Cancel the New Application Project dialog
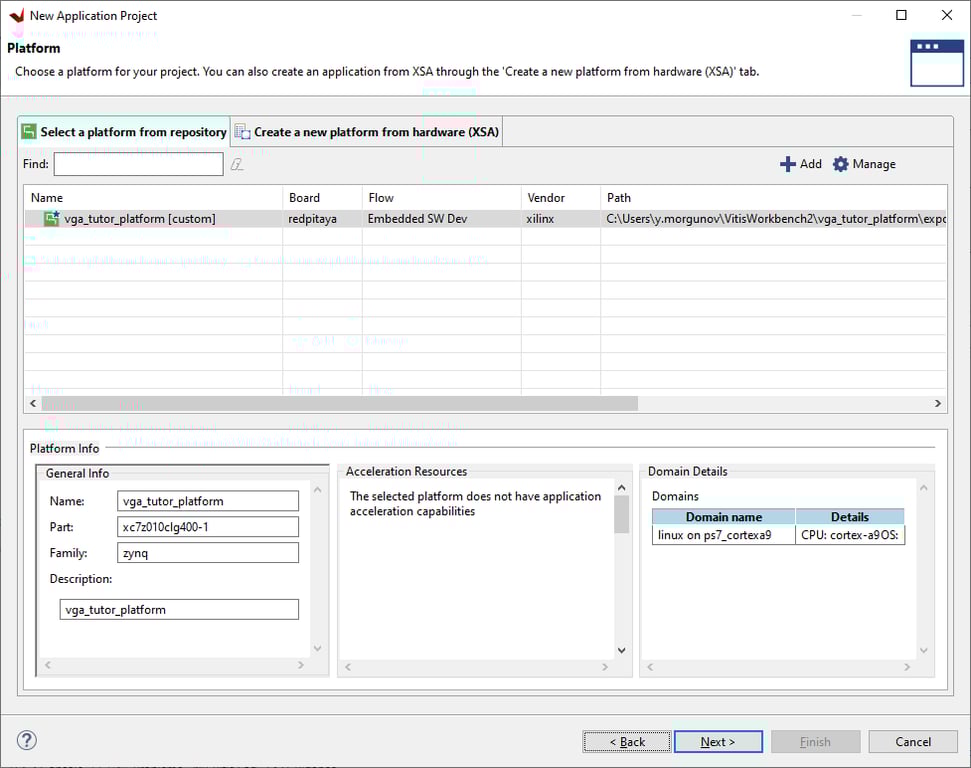This screenshot has height=768, width=971. point(913,741)
